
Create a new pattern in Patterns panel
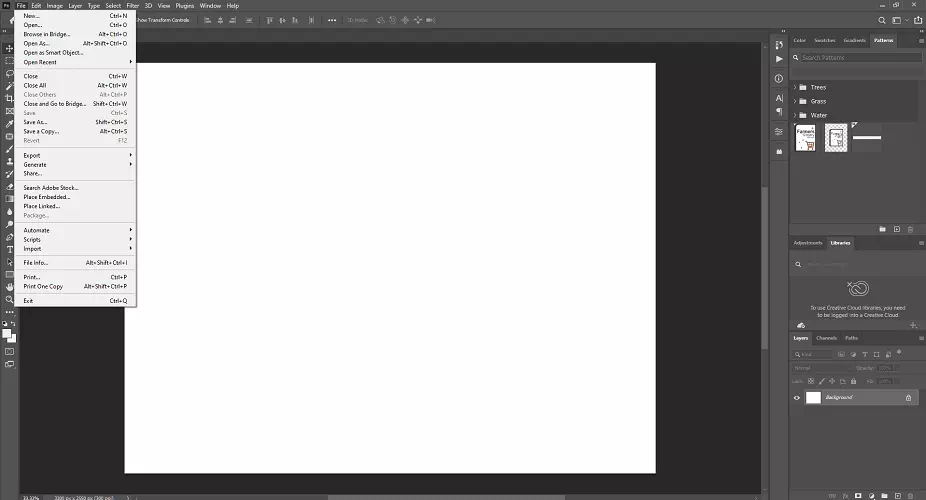pos(896,229)
